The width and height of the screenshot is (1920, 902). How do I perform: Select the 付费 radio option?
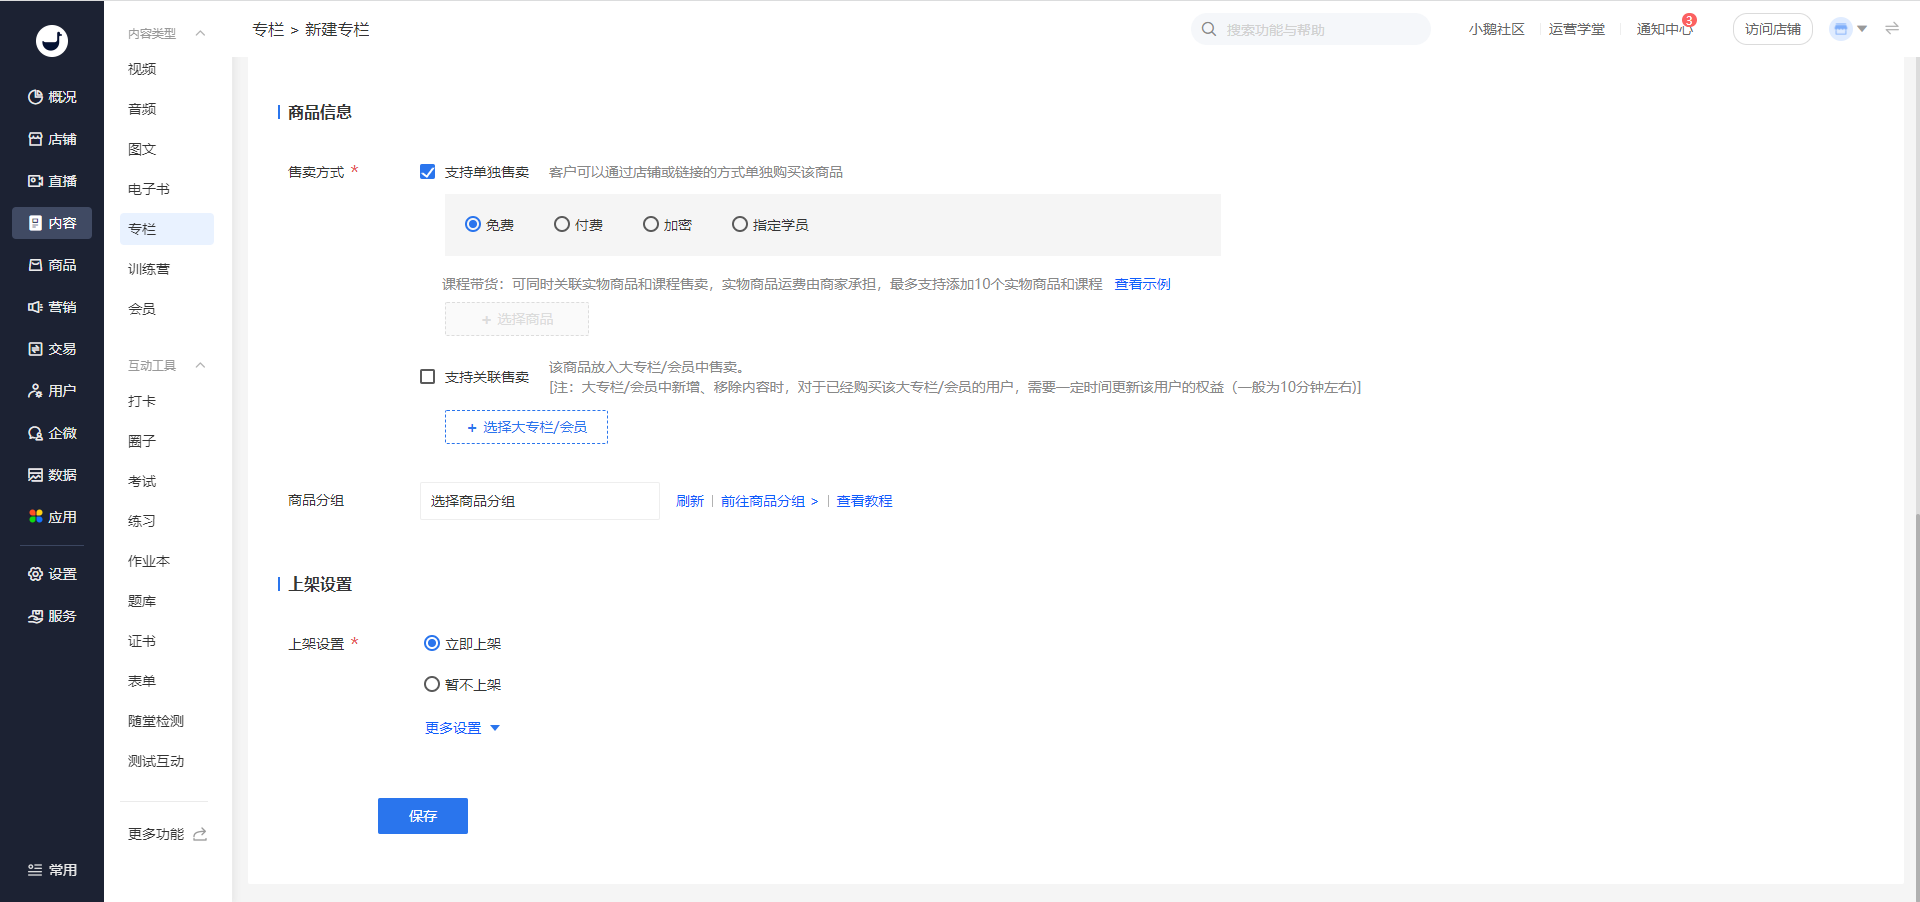pos(562,225)
